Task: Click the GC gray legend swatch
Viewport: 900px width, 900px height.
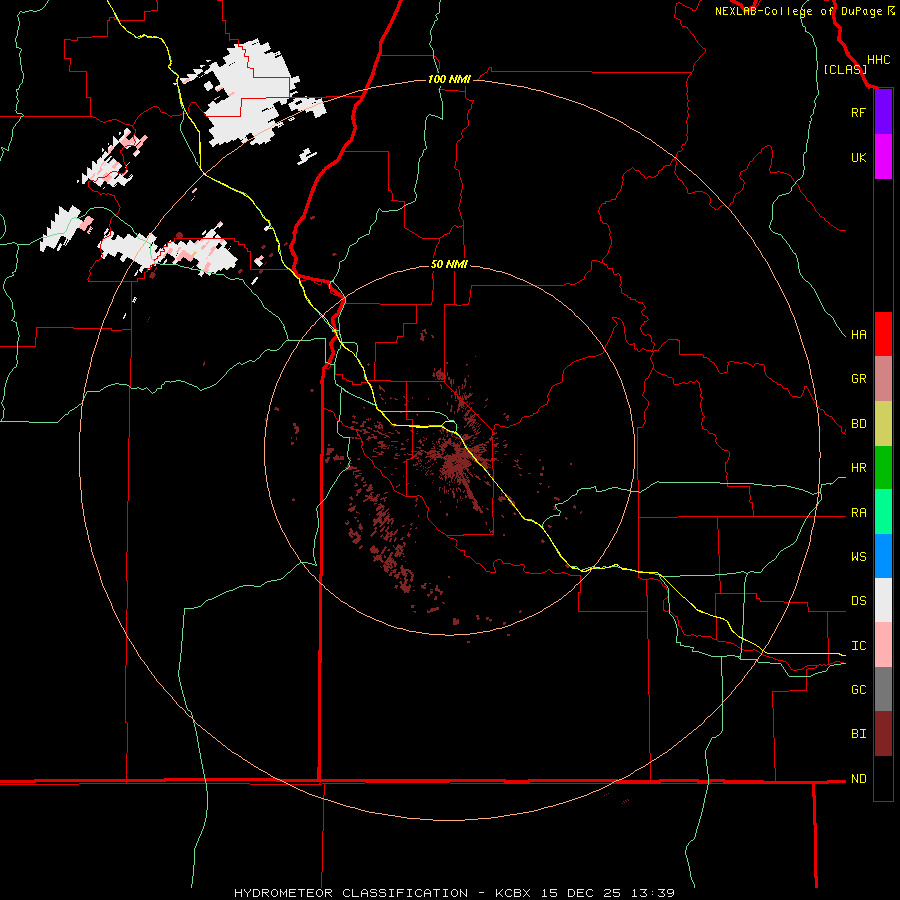Action: tap(883, 689)
